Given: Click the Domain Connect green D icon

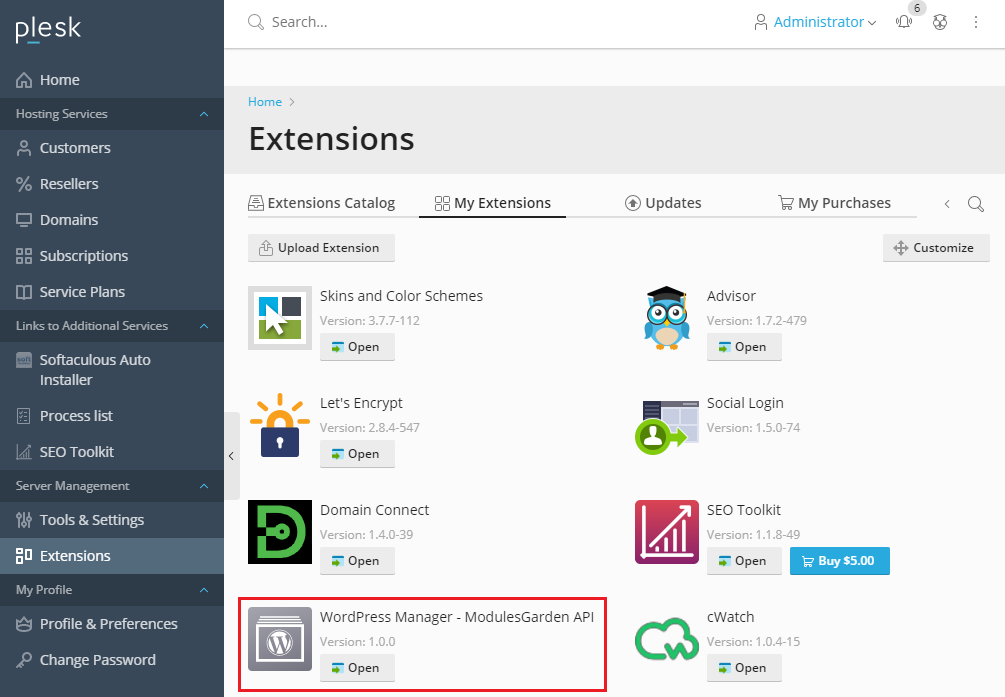Looking at the screenshot, I should [280, 532].
